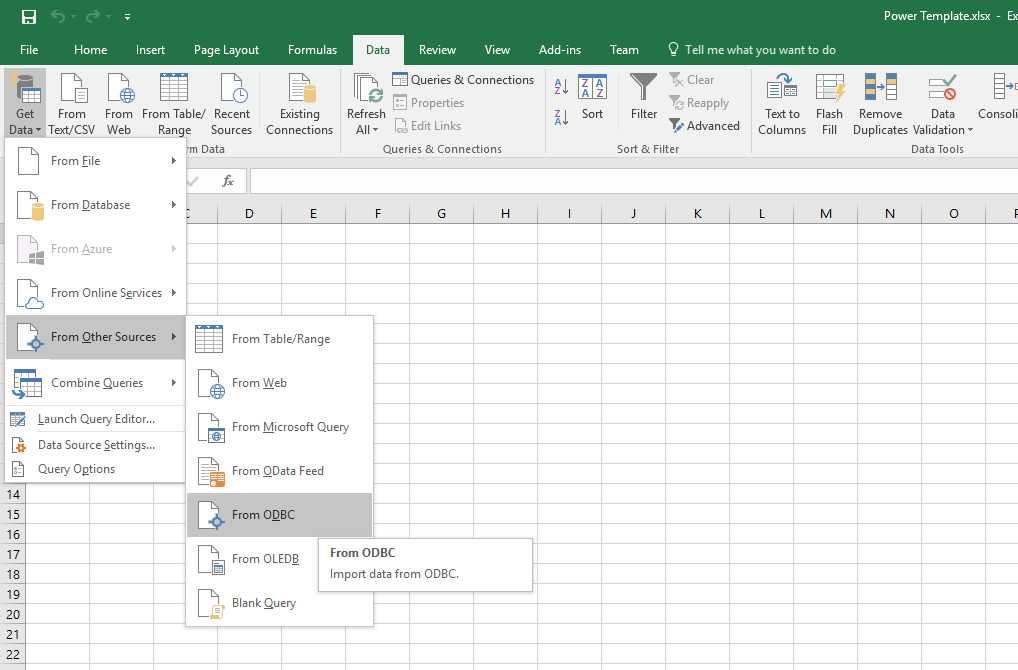The height and width of the screenshot is (670, 1018).
Task: Expand the Combine Queries submenu
Action: pos(96,383)
